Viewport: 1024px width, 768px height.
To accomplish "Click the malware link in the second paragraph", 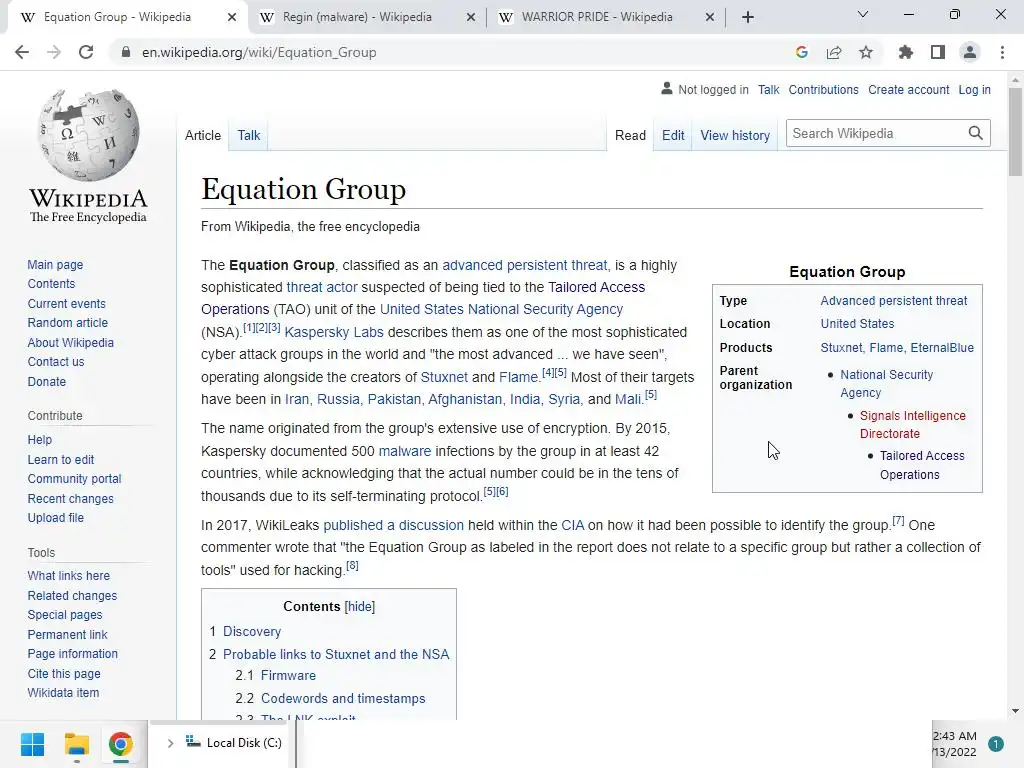I will point(405,451).
